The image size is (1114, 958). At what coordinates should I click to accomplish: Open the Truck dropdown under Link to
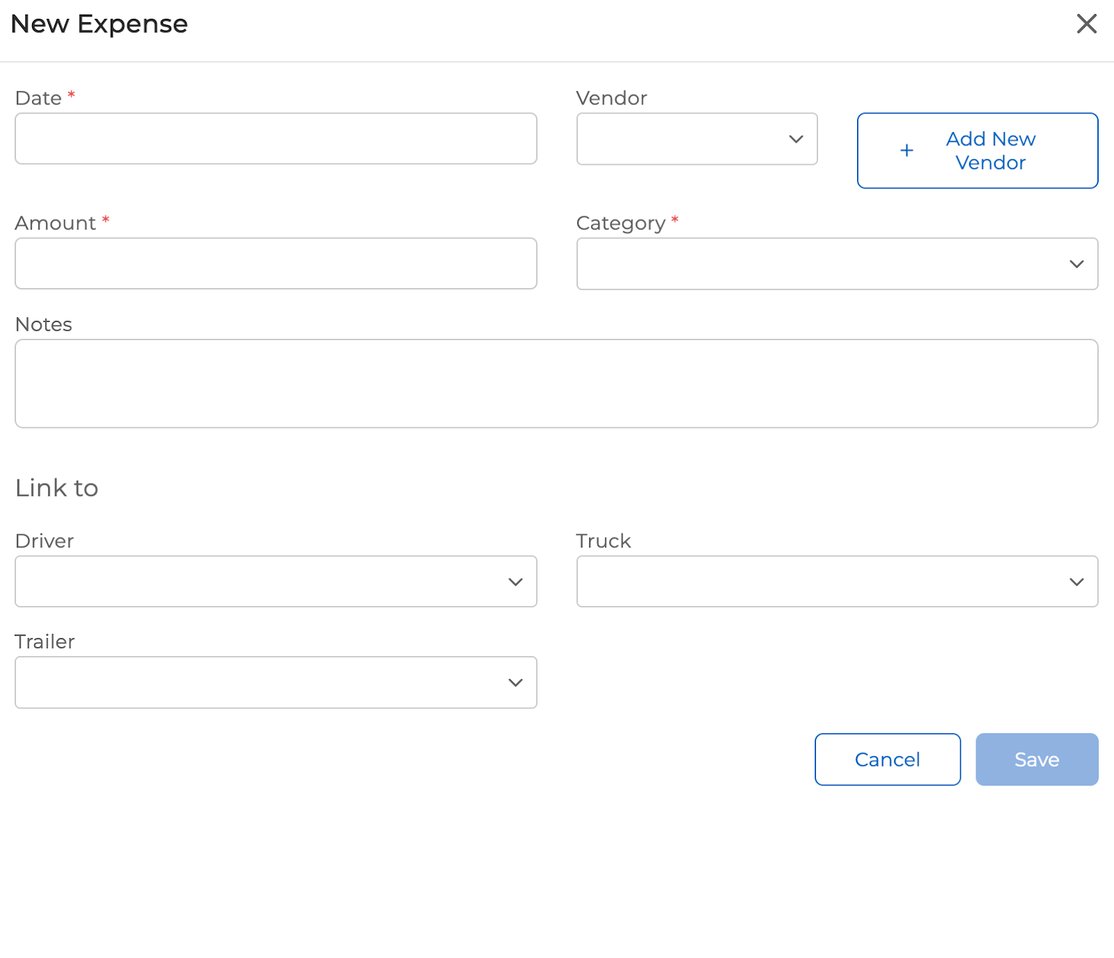click(837, 581)
